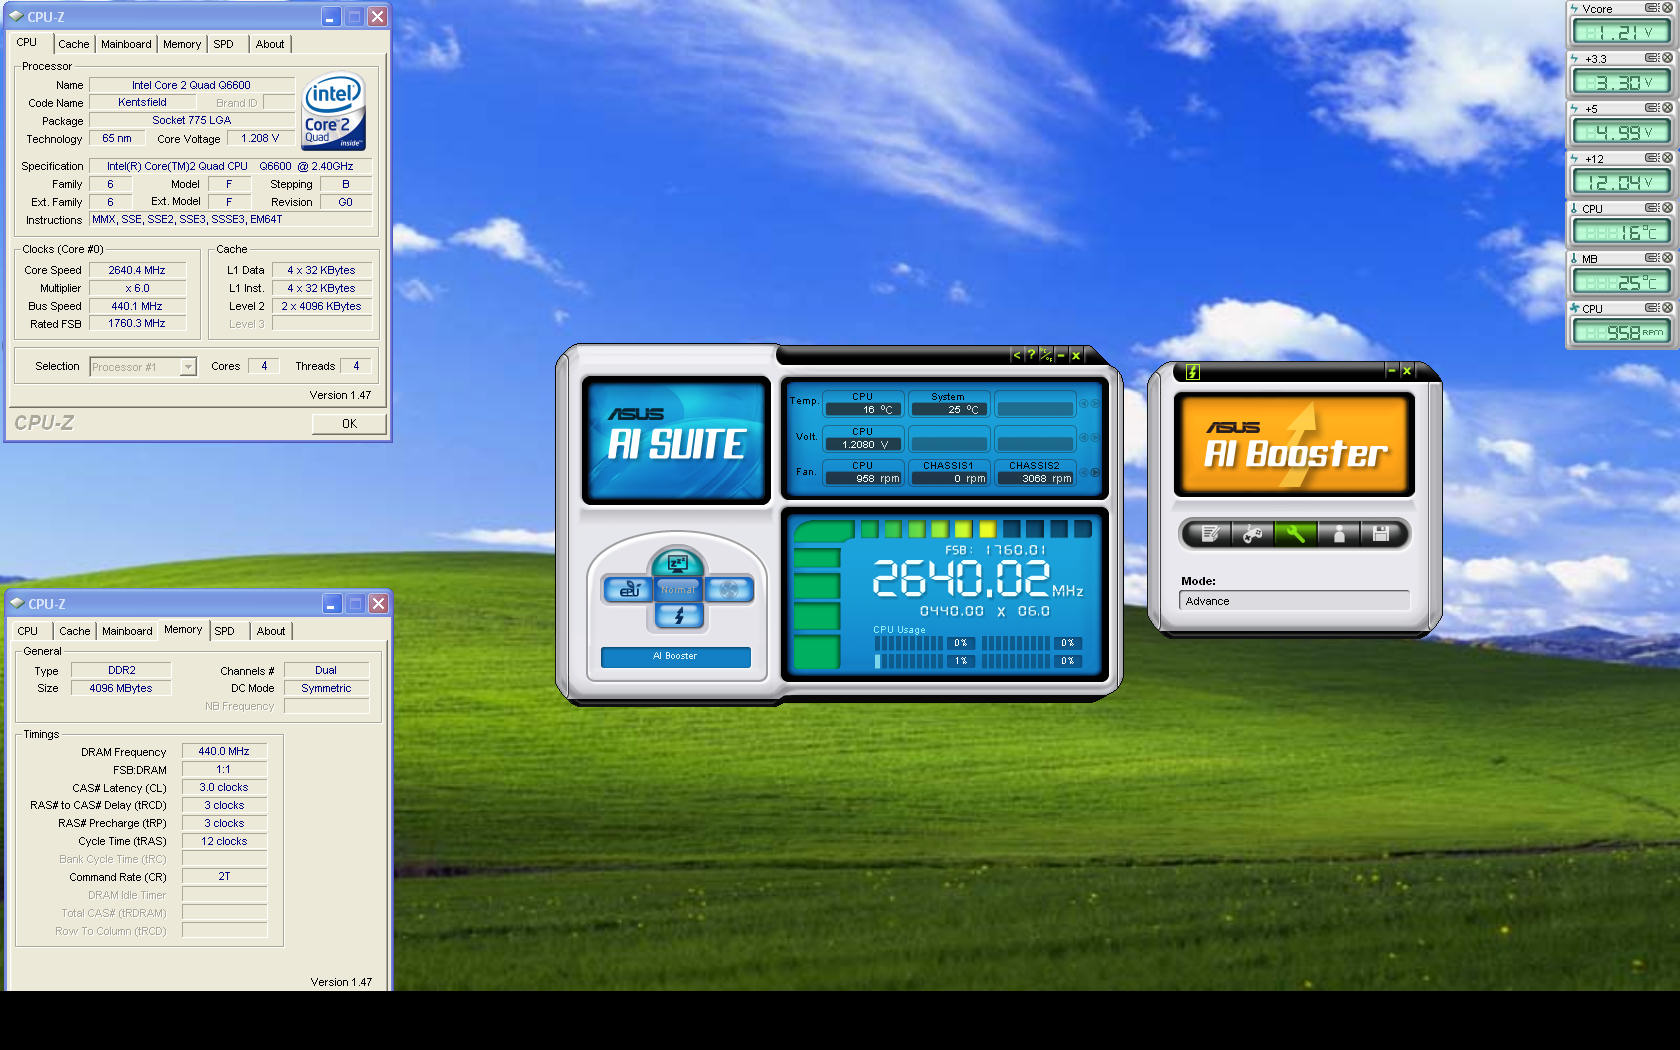Open SPD tab in bottom CPU-Z window
The image size is (1680, 1050).
(x=225, y=631)
